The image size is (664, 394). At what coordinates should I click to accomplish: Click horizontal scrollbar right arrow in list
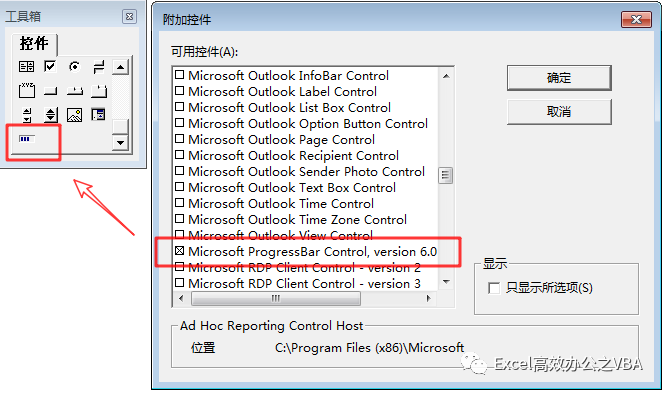pos(428,299)
